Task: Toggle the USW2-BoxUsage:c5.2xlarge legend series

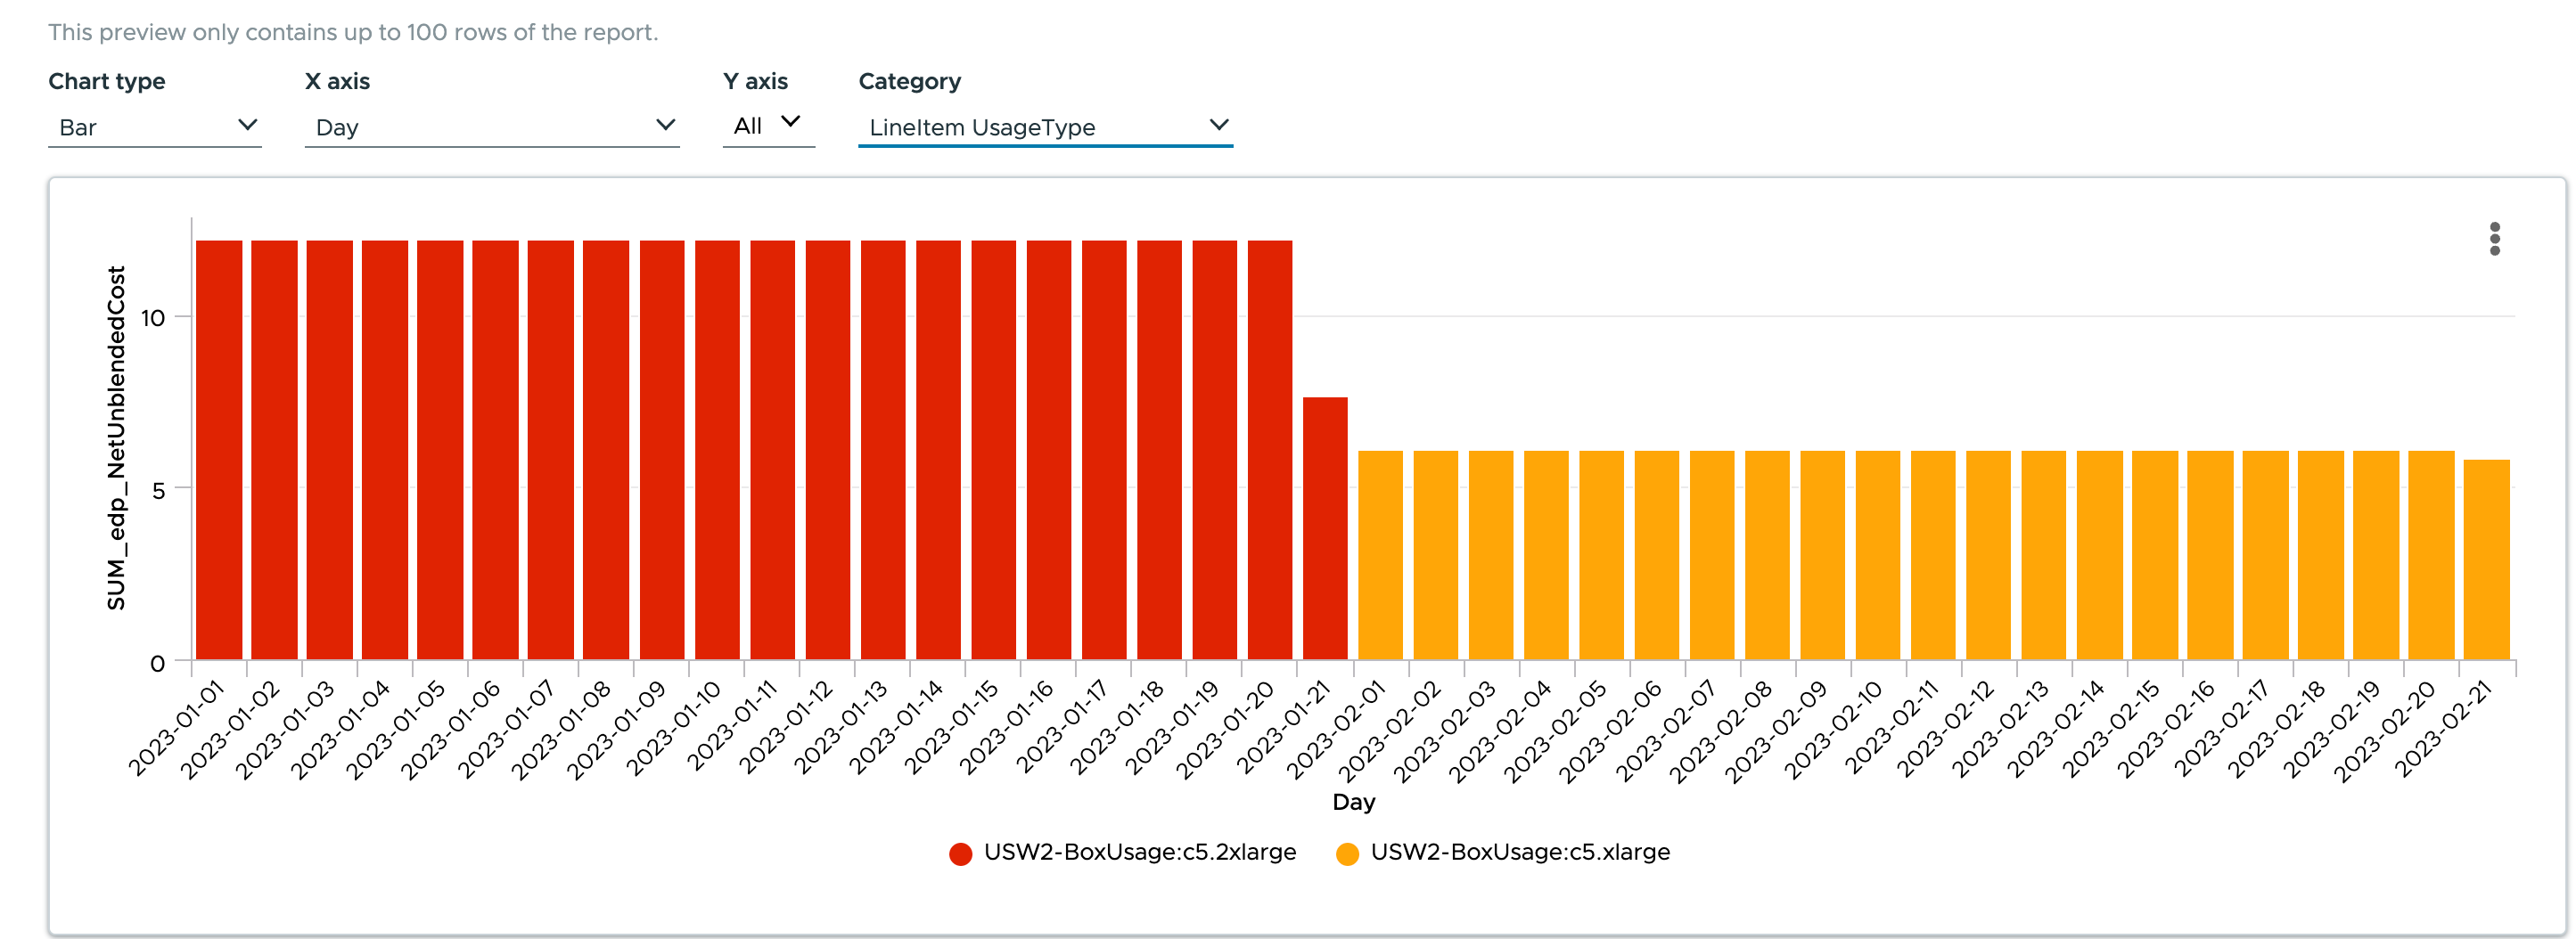Action: coord(1122,852)
